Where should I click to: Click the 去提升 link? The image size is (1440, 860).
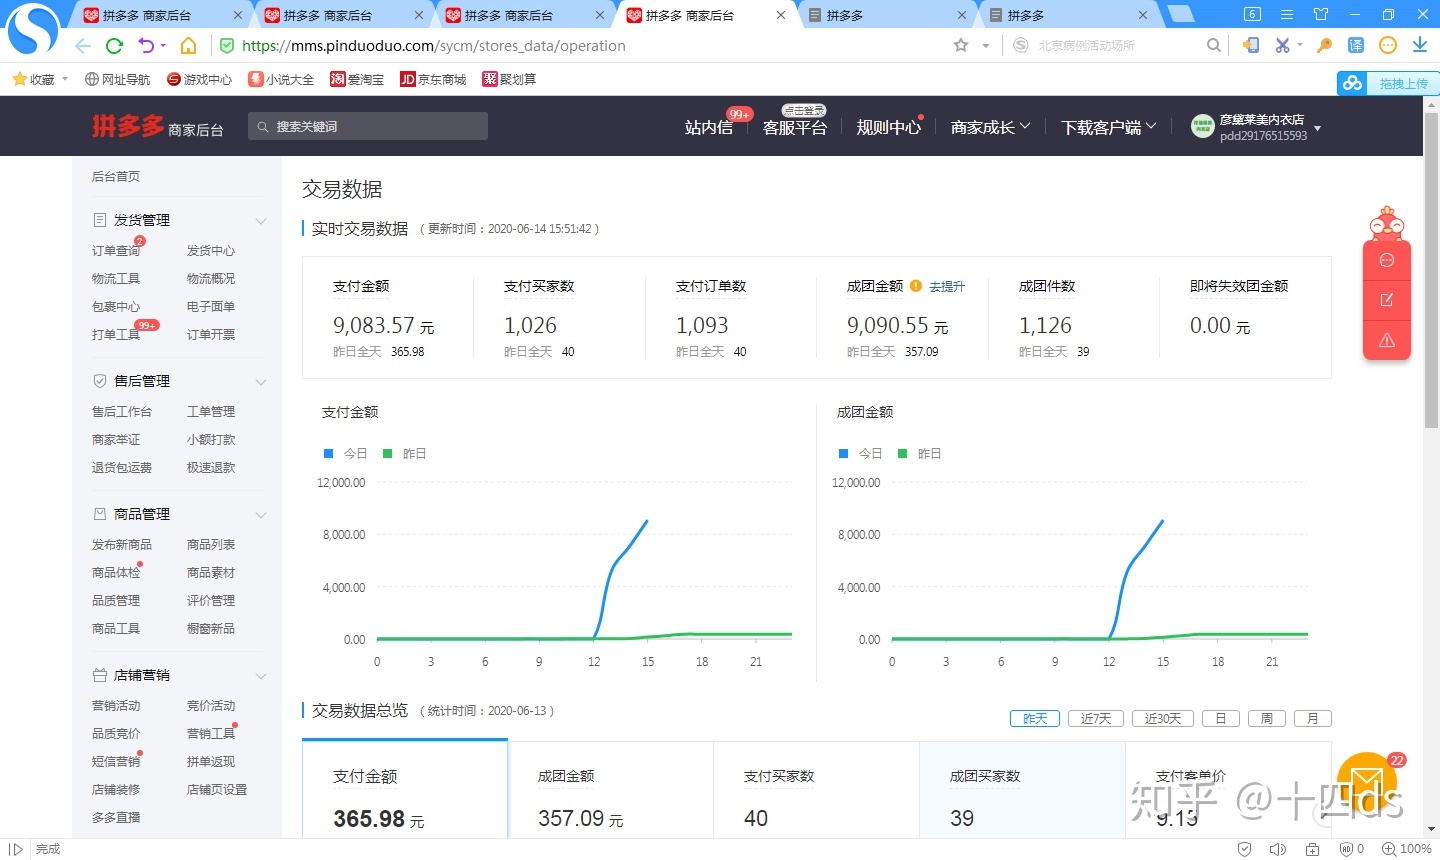coord(947,287)
